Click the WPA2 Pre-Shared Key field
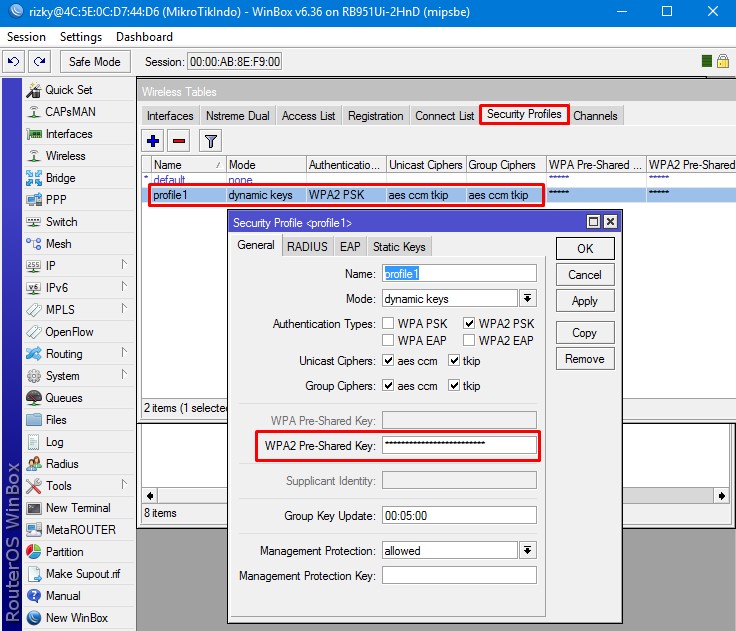 tap(459, 445)
